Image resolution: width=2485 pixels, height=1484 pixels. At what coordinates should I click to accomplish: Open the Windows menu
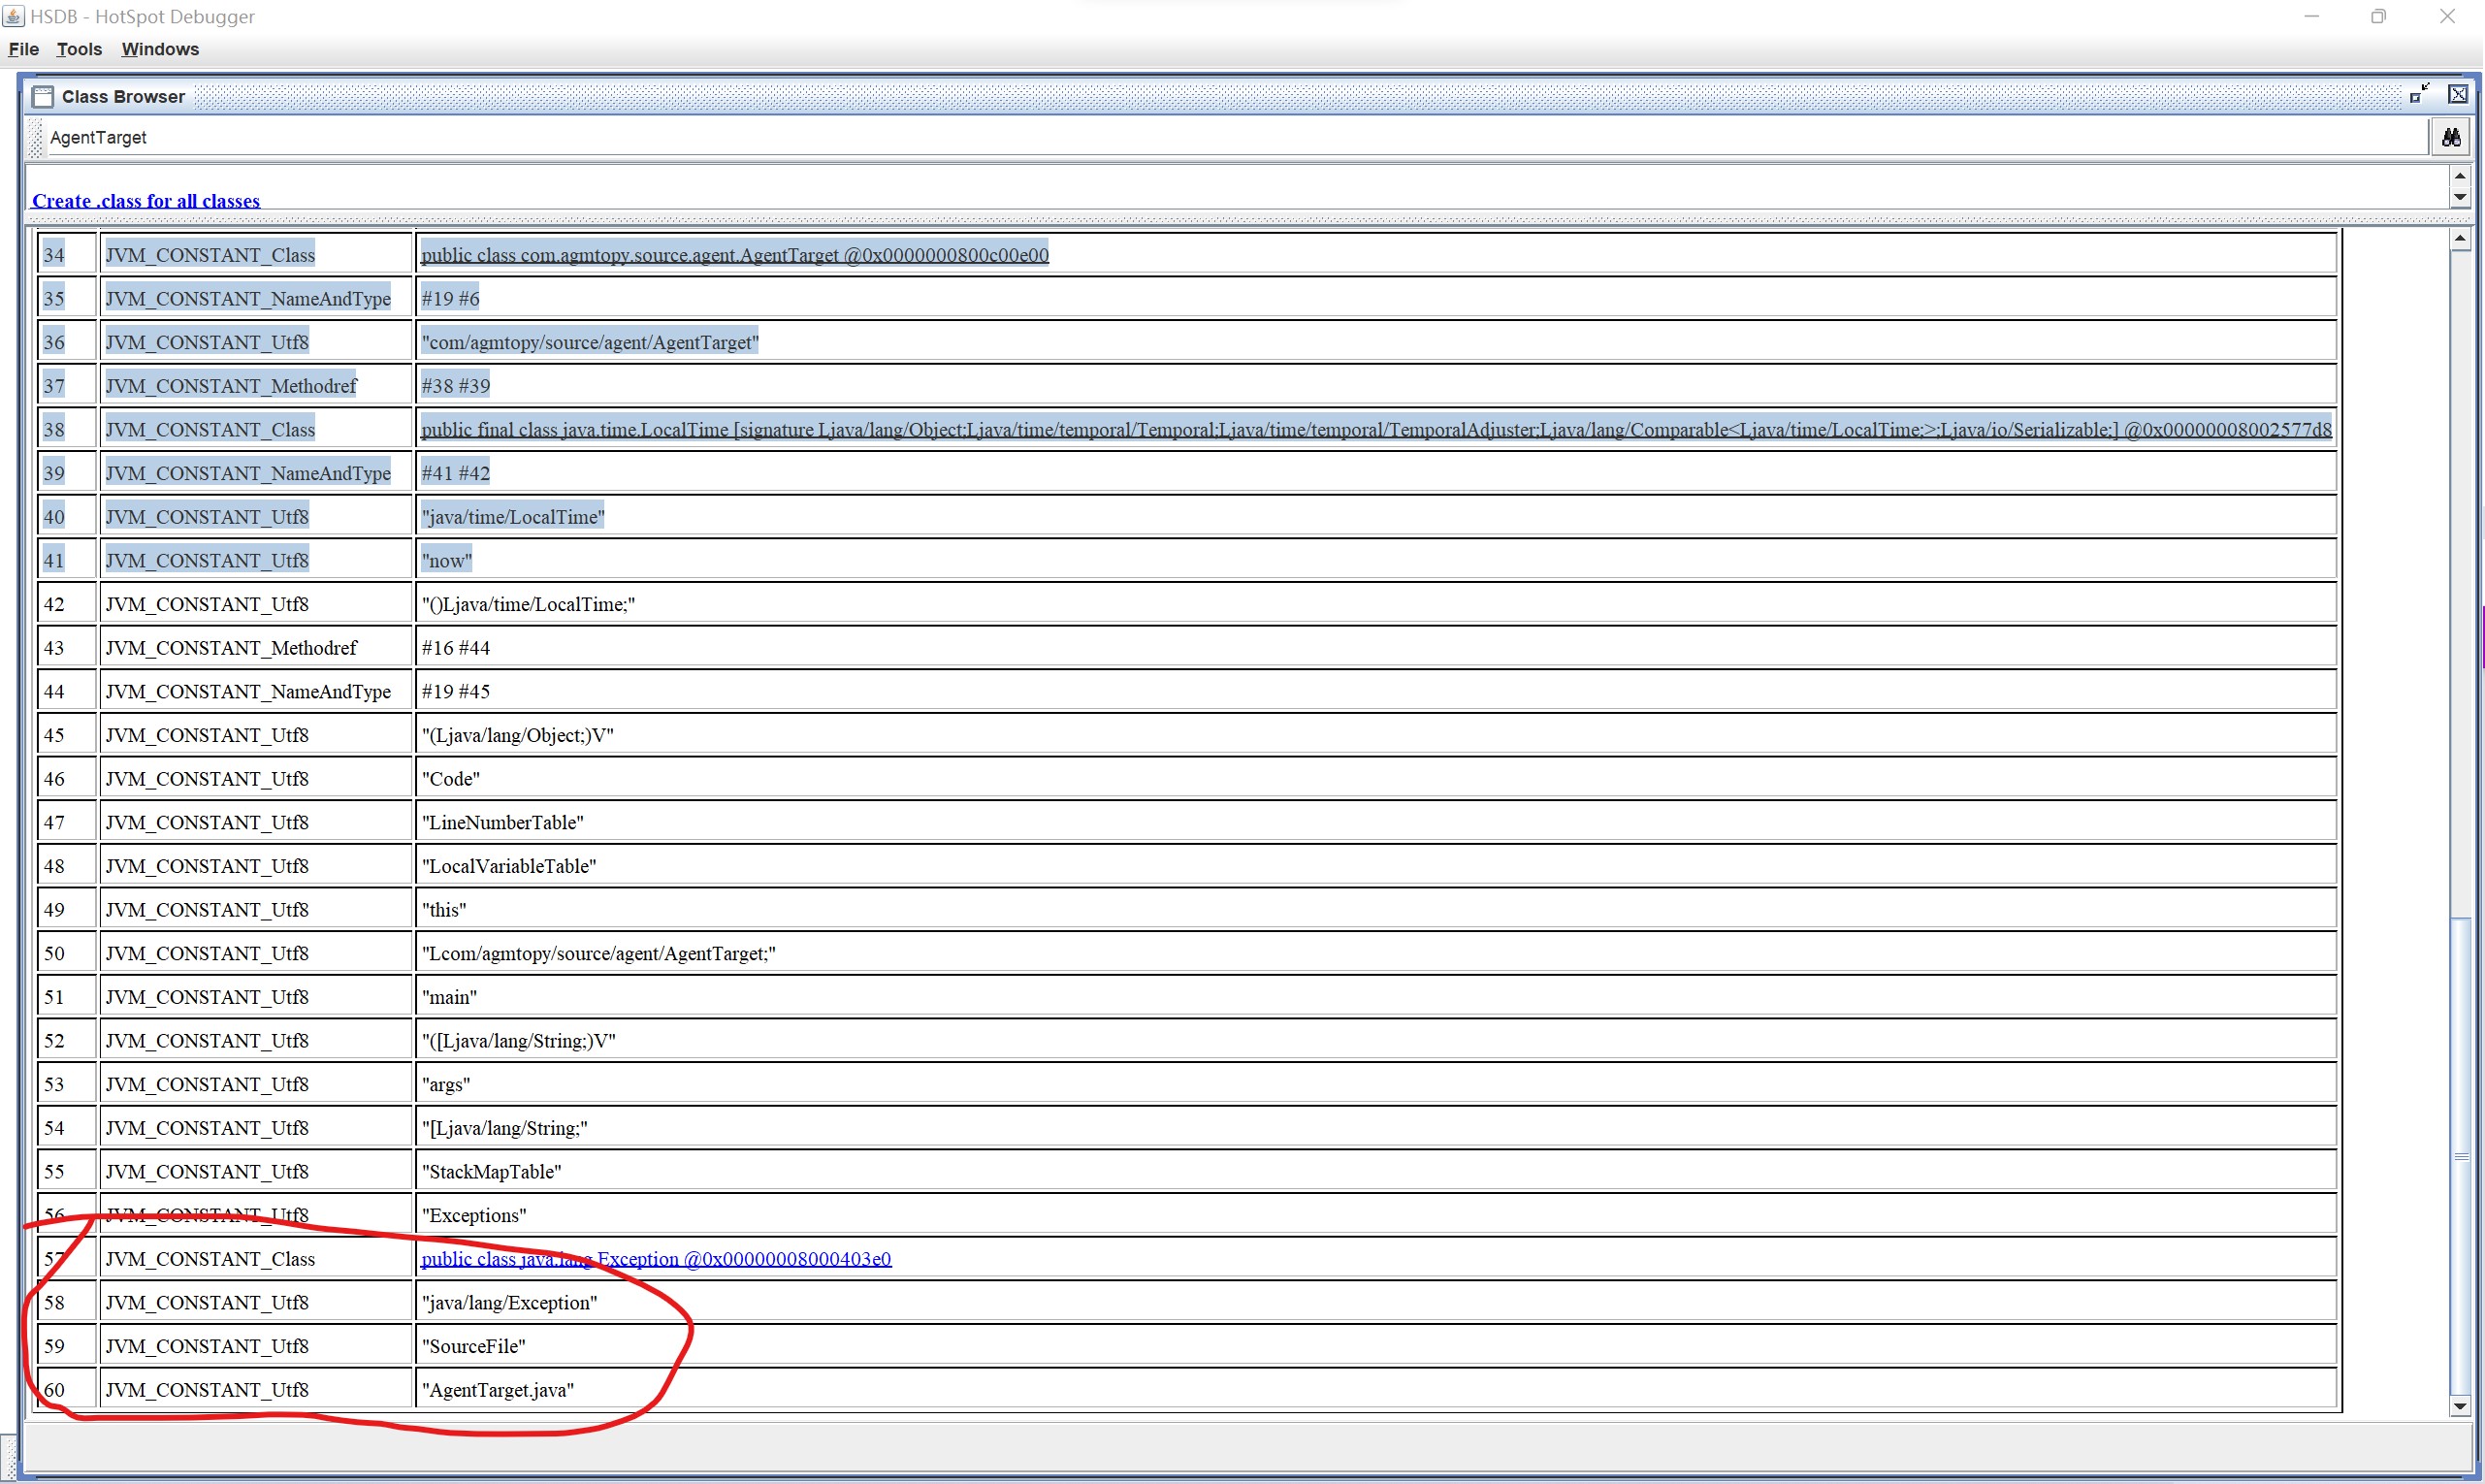160,49
